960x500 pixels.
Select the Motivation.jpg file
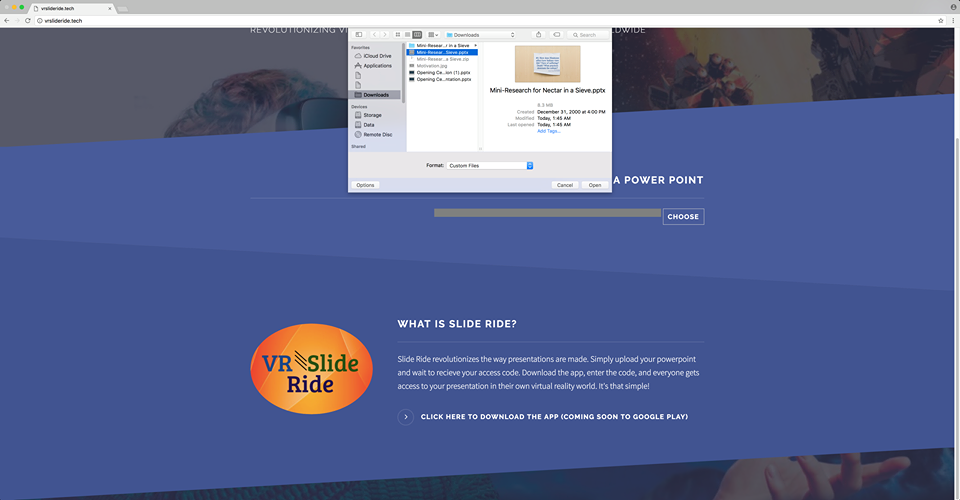[443, 66]
